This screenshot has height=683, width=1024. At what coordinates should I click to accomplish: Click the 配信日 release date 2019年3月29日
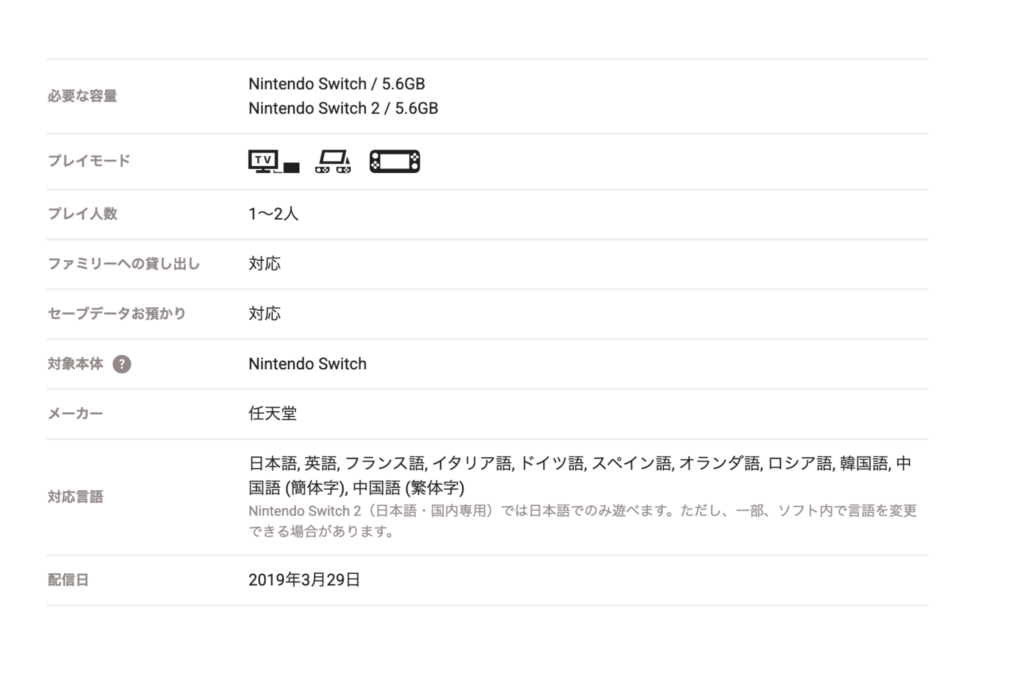tap(303, 579)
